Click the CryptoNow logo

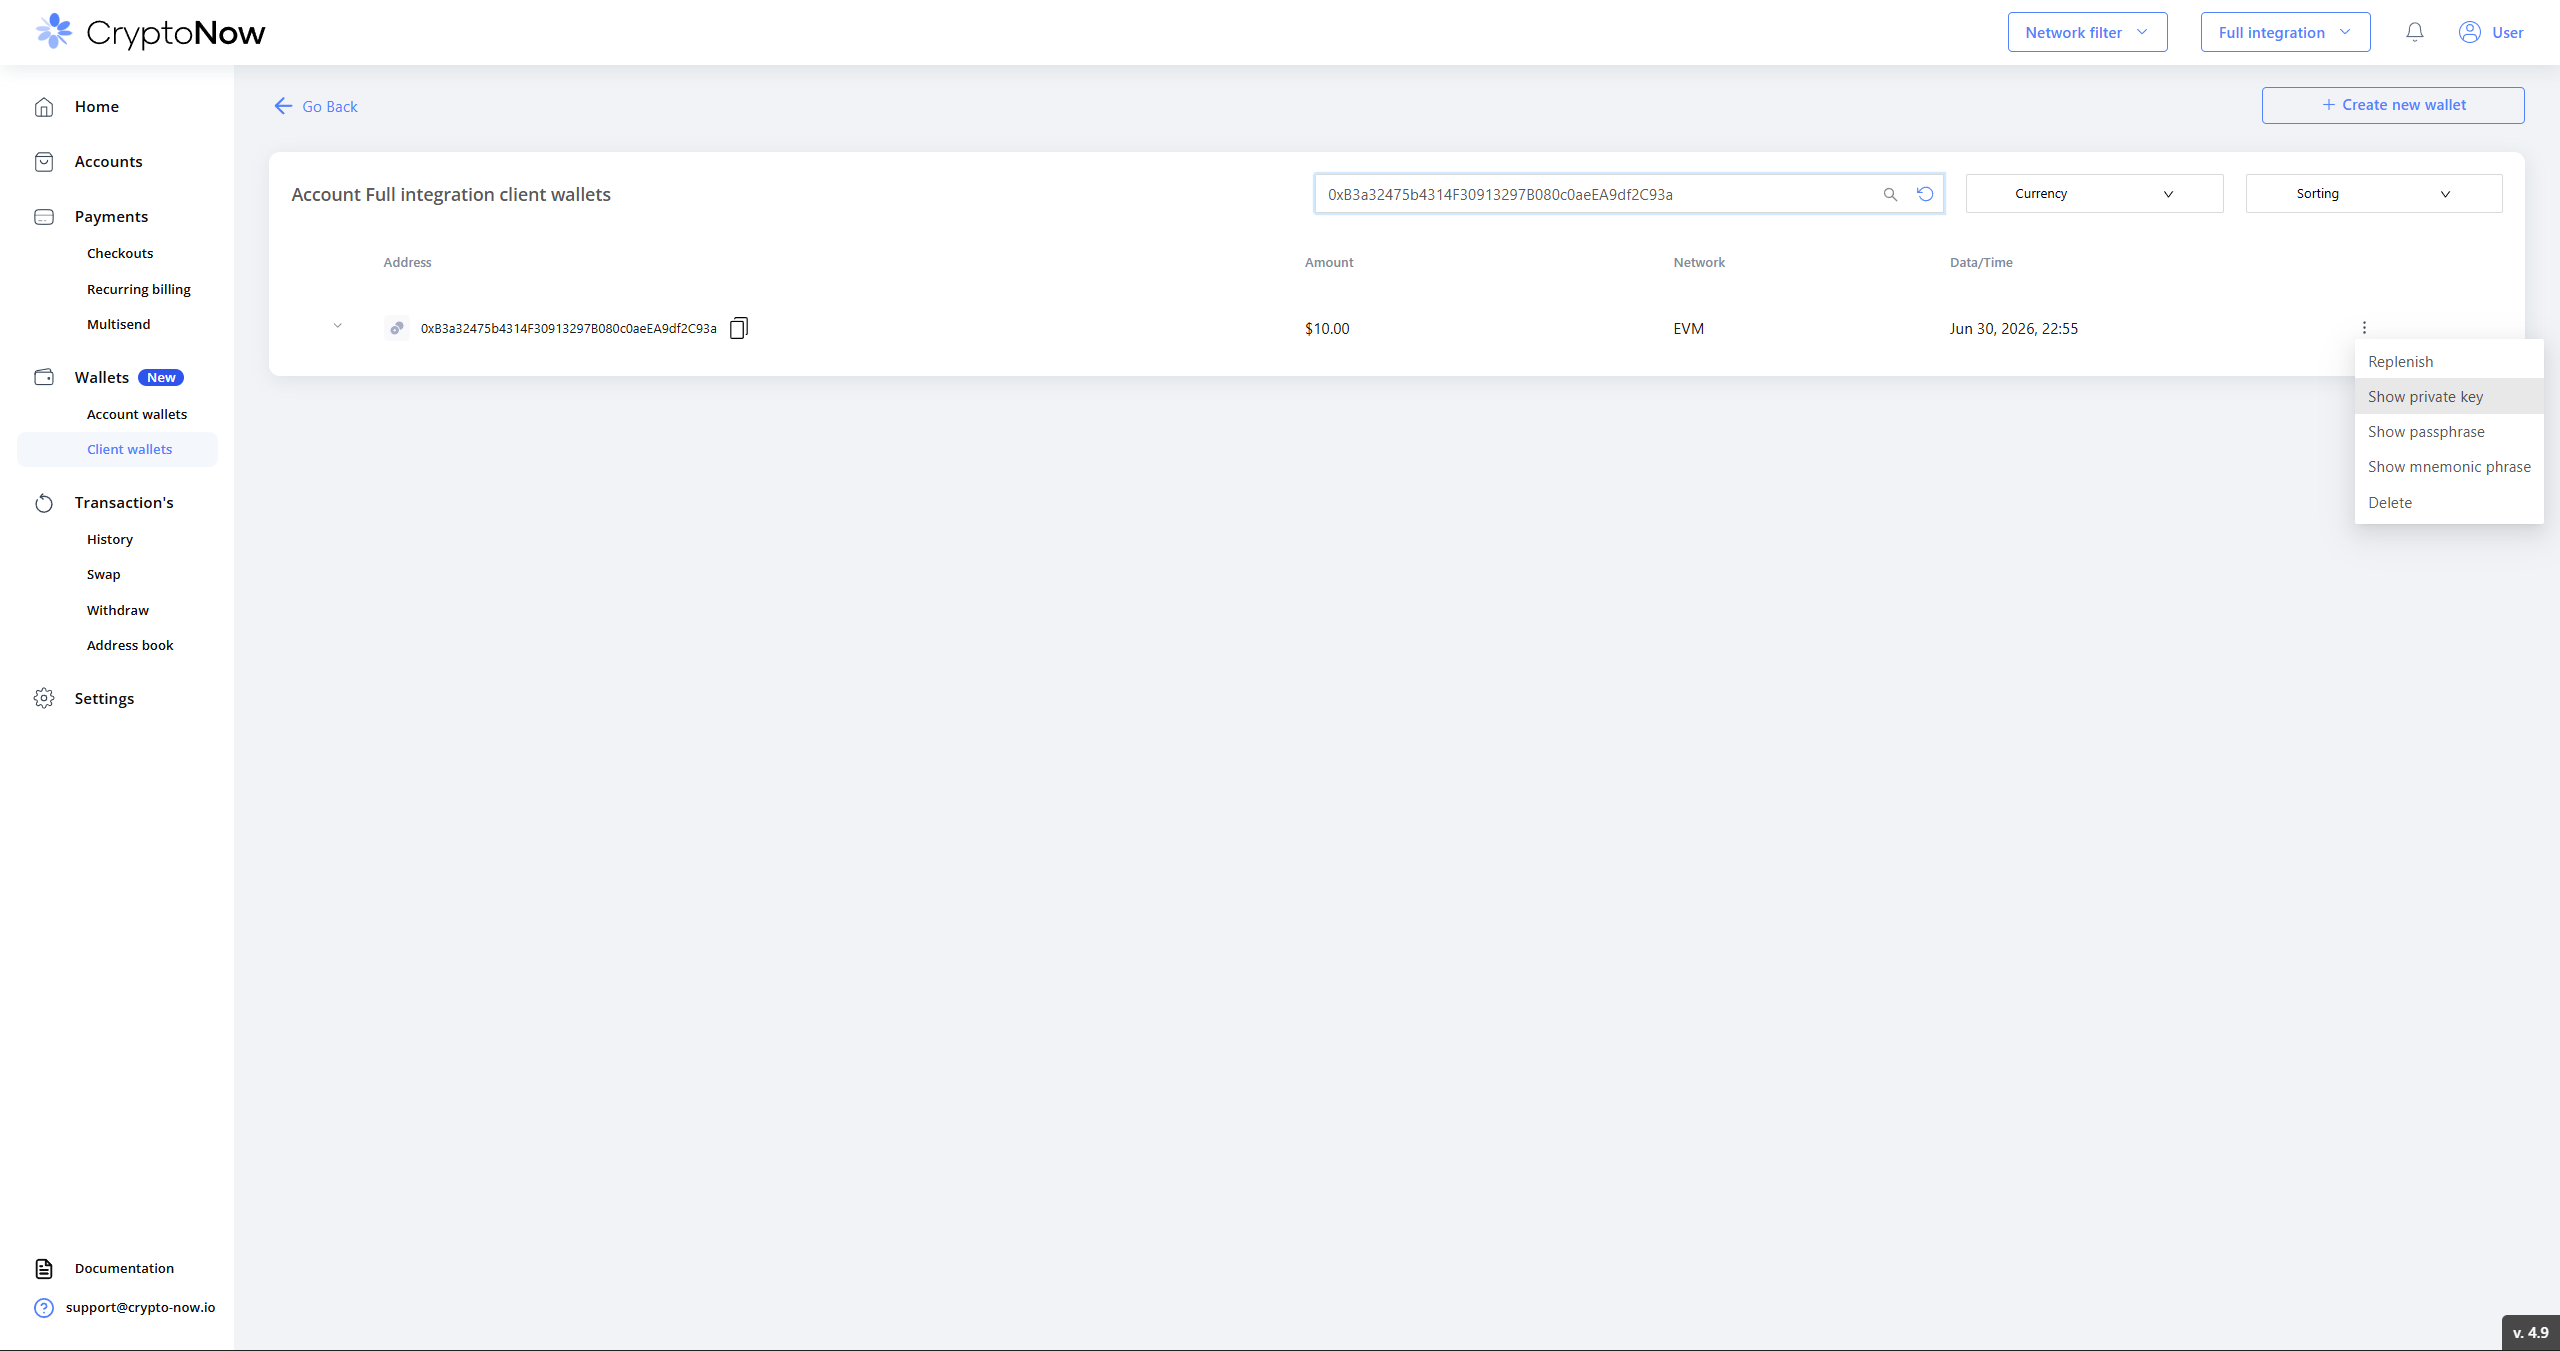click(x=150, y=32)
